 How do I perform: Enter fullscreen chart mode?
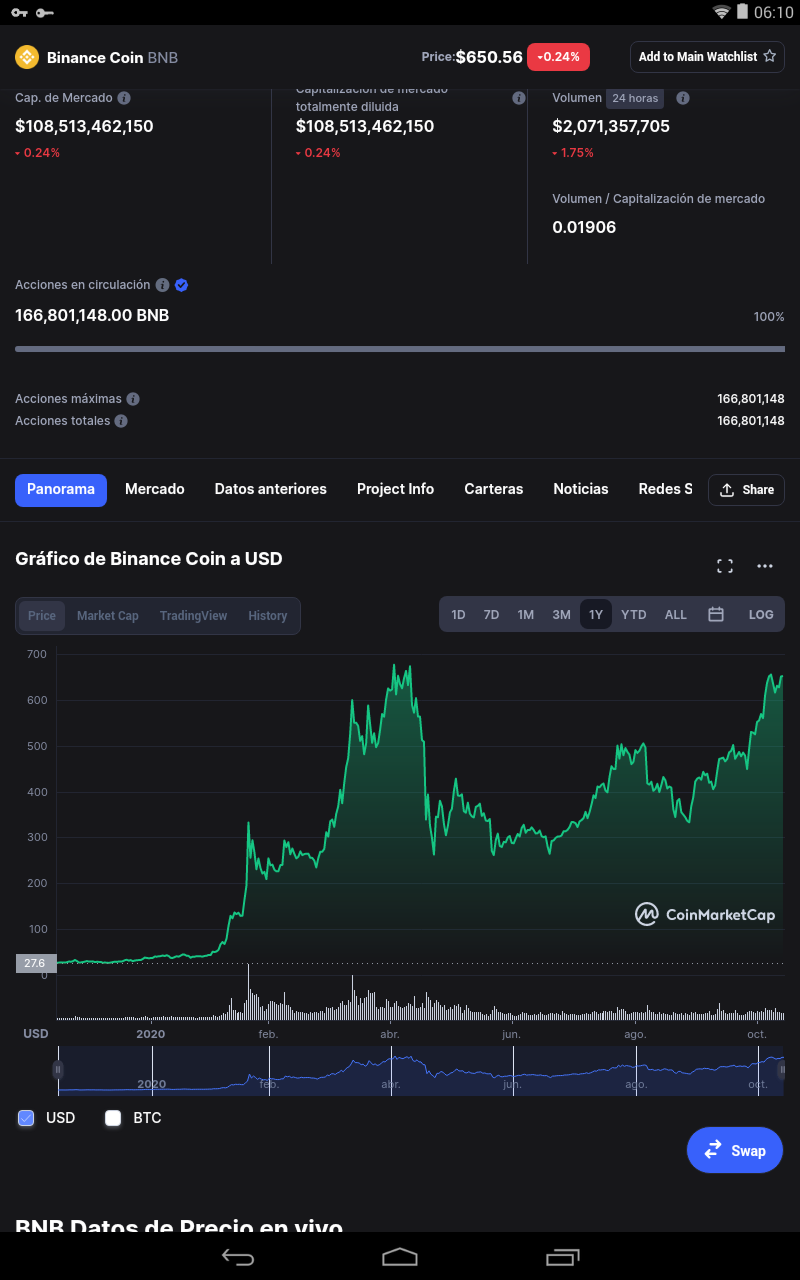click(725, 566)
